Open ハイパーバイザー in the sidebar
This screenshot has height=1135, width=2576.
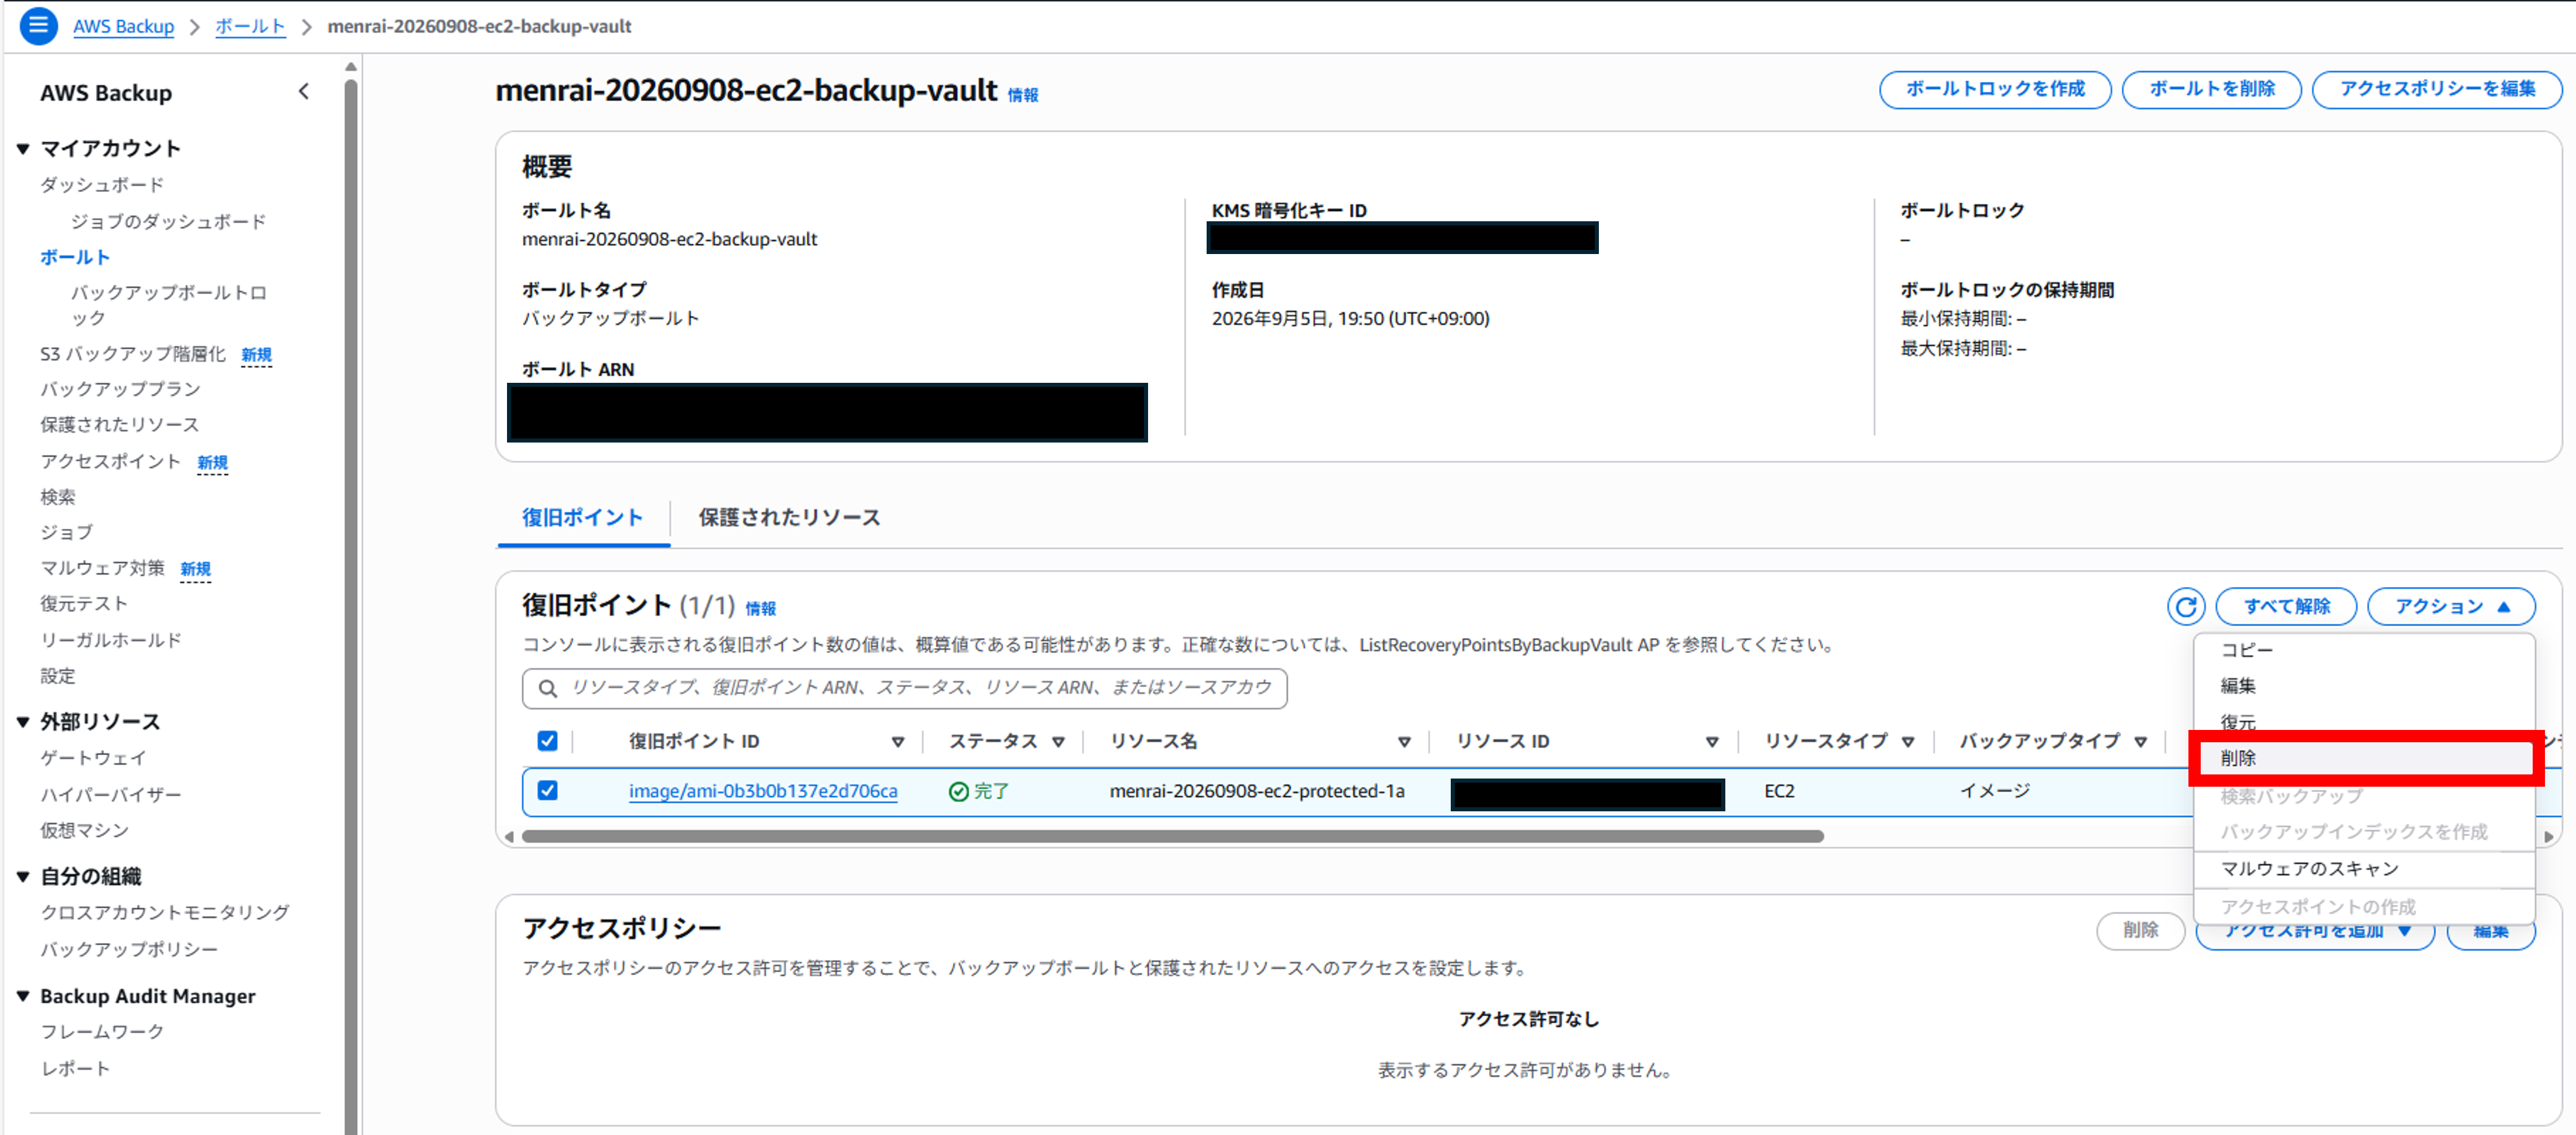pos(111,795)
